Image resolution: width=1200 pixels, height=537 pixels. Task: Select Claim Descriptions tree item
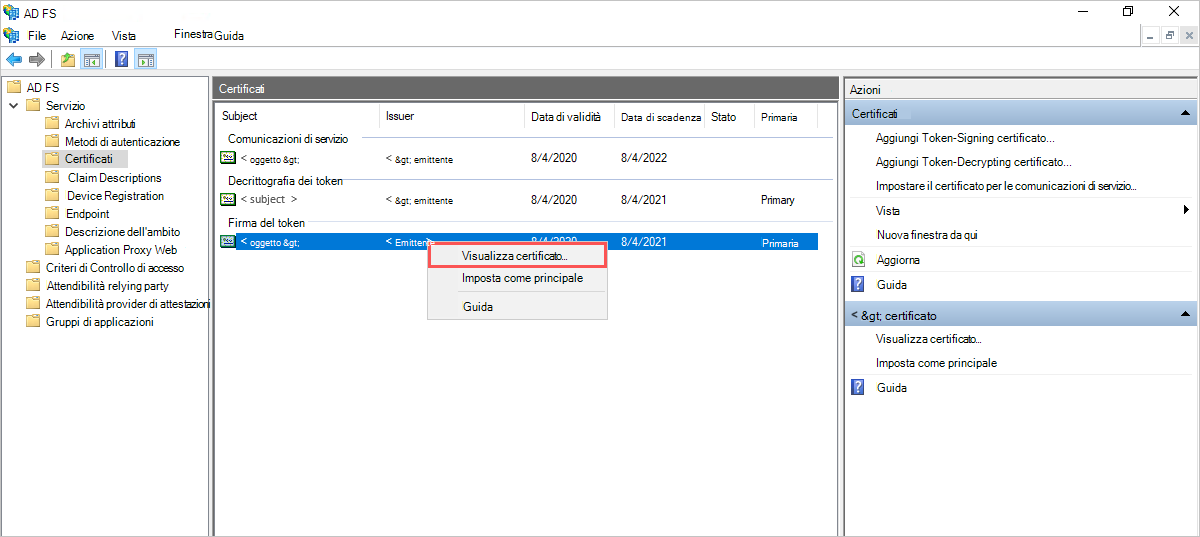point(114,178)
